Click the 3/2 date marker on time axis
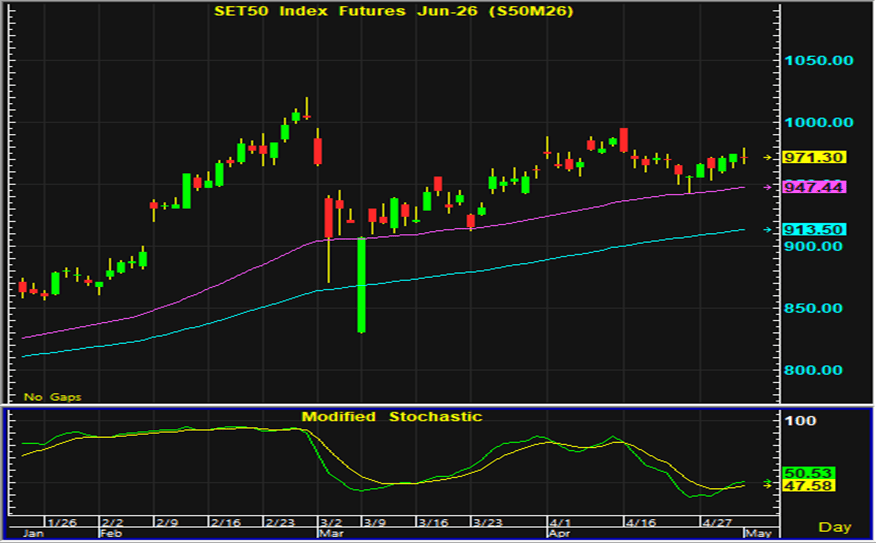Viewport: 876px width, 543px height. point(331,523)
